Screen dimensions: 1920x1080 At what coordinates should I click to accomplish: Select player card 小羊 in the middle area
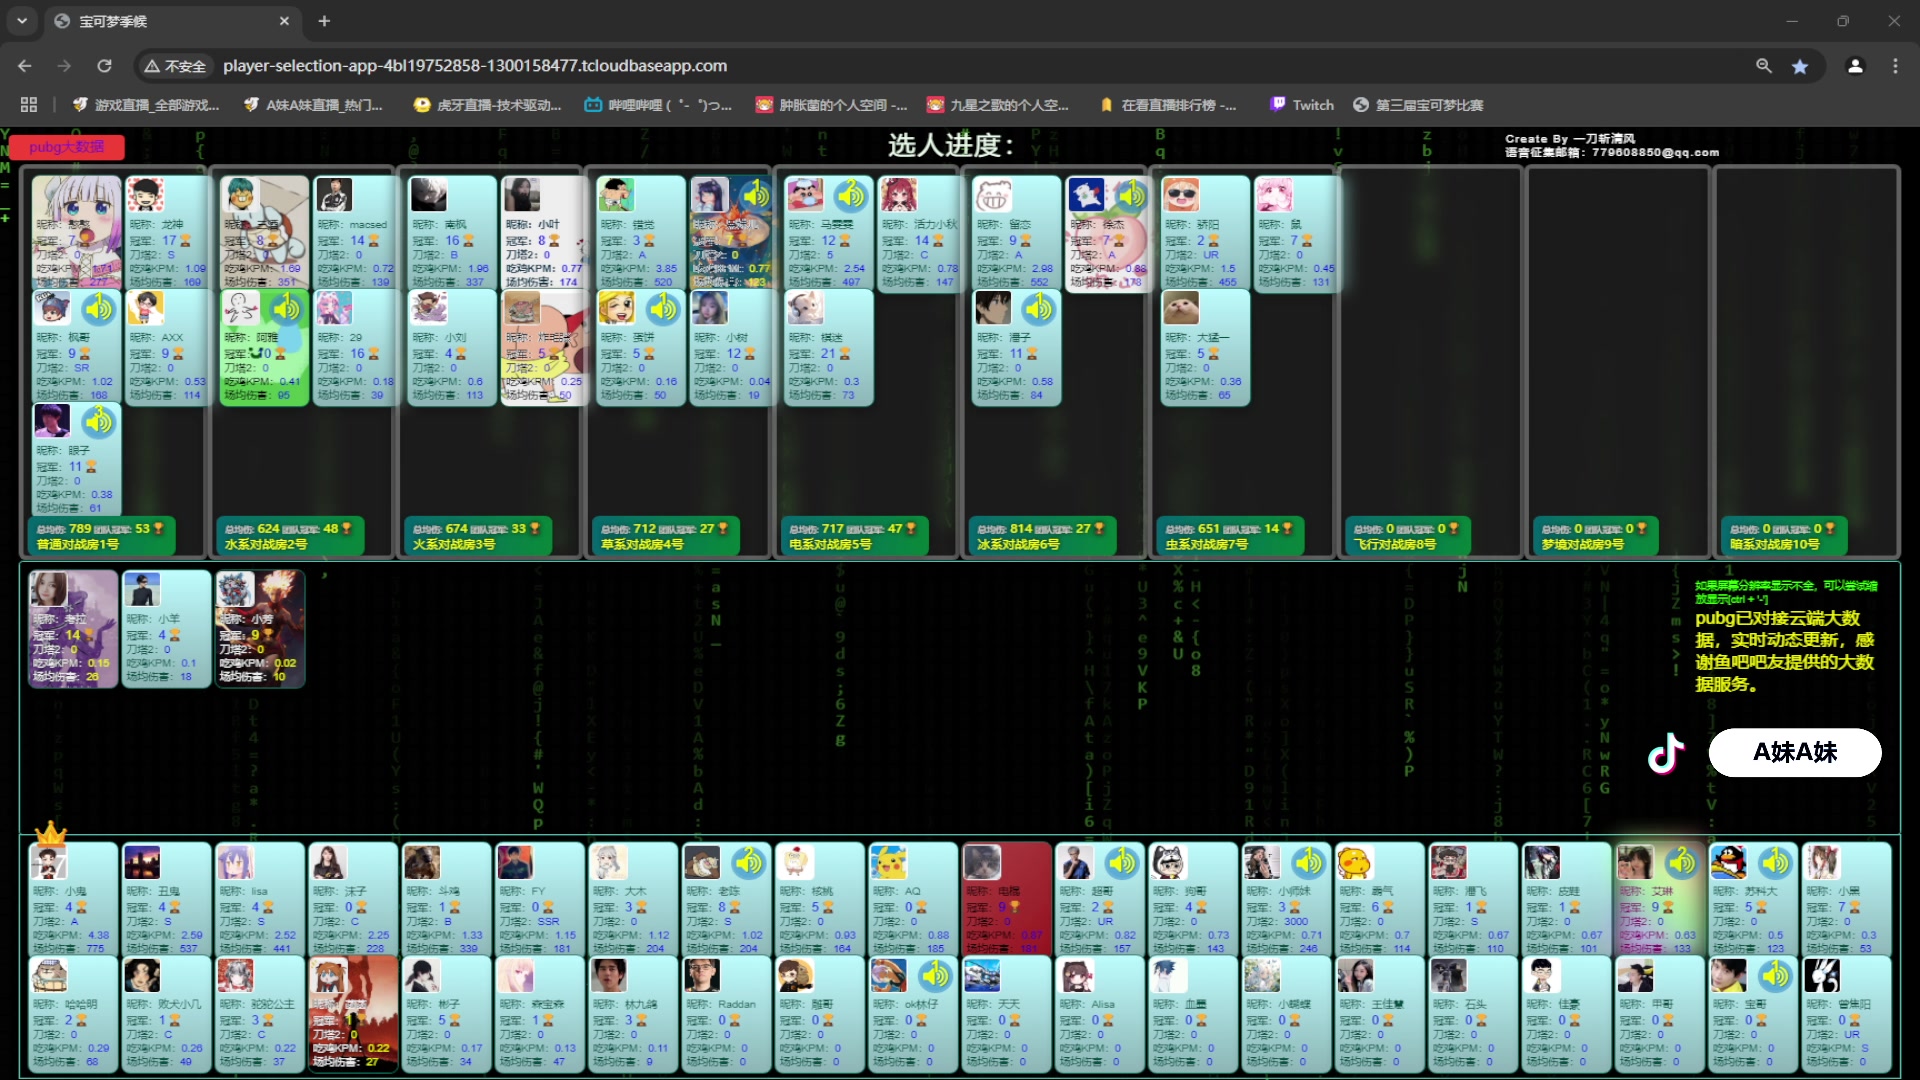tap(166, 629)
